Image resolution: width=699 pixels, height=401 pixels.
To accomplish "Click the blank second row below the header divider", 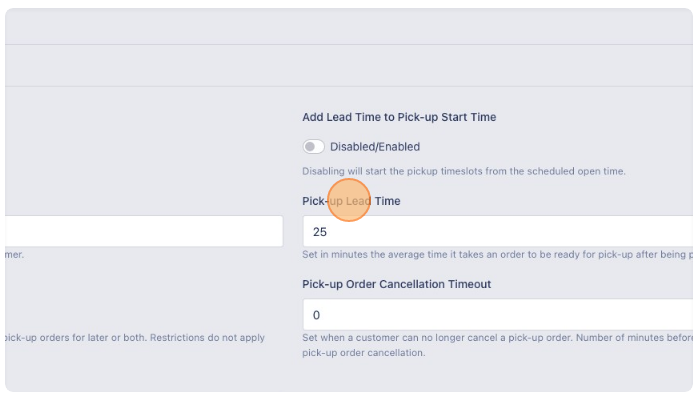I will [349, 65].
